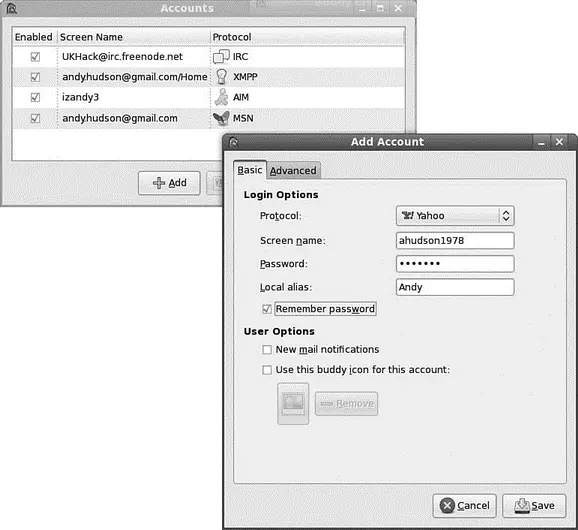Select the UKHack@irc.freenode.net row

(208, 57)
